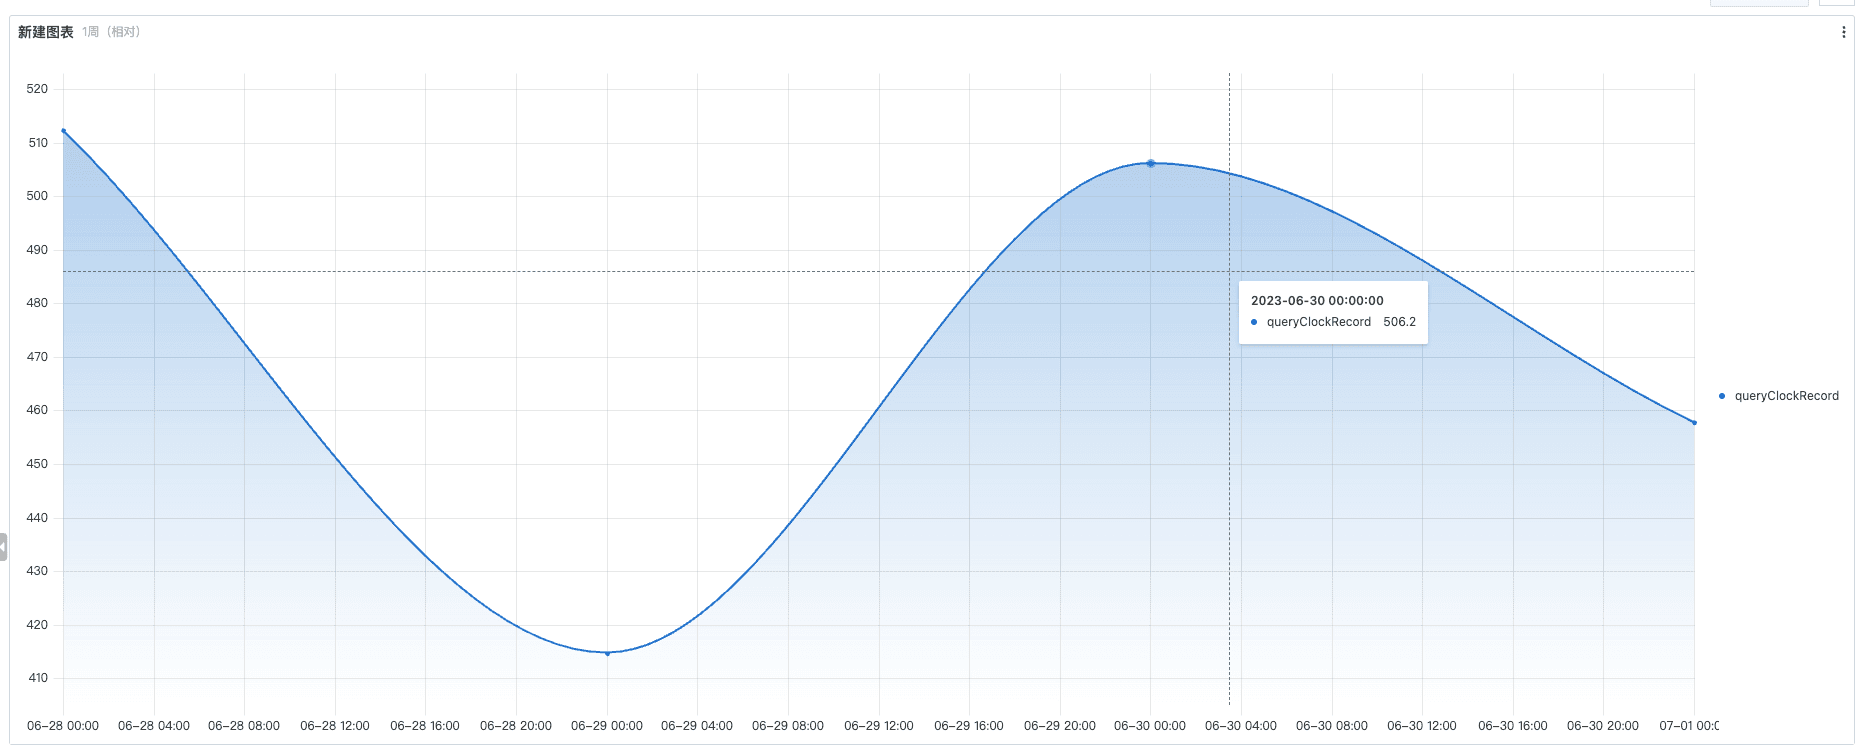Click the y-axis label 440

point(37,518)
